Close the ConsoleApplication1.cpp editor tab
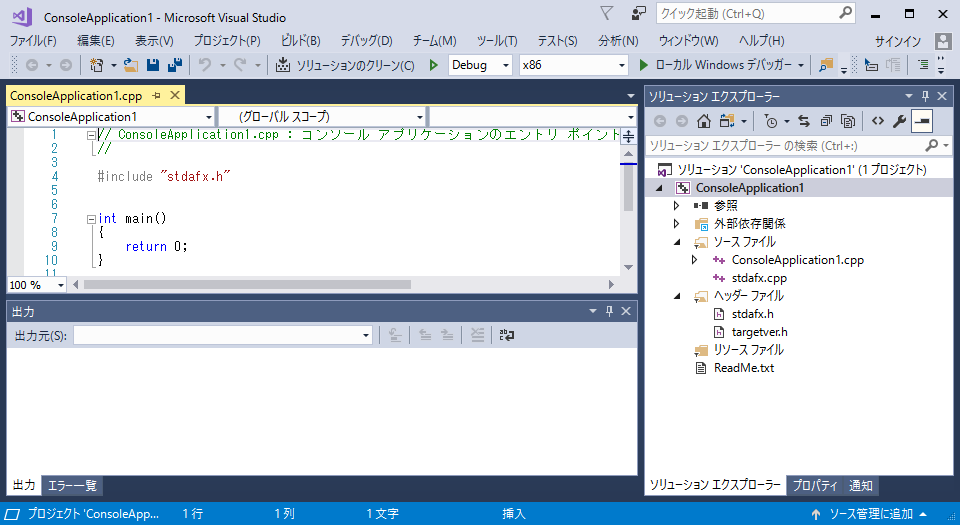The width and height of the screenshot is (960, 525). click(175, 95)
